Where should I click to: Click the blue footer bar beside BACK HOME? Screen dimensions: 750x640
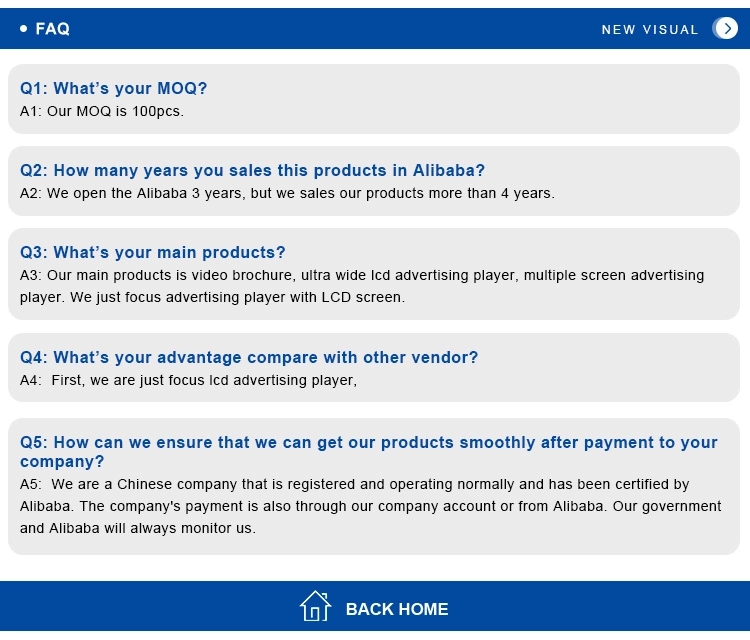click(x=598, y=606)
